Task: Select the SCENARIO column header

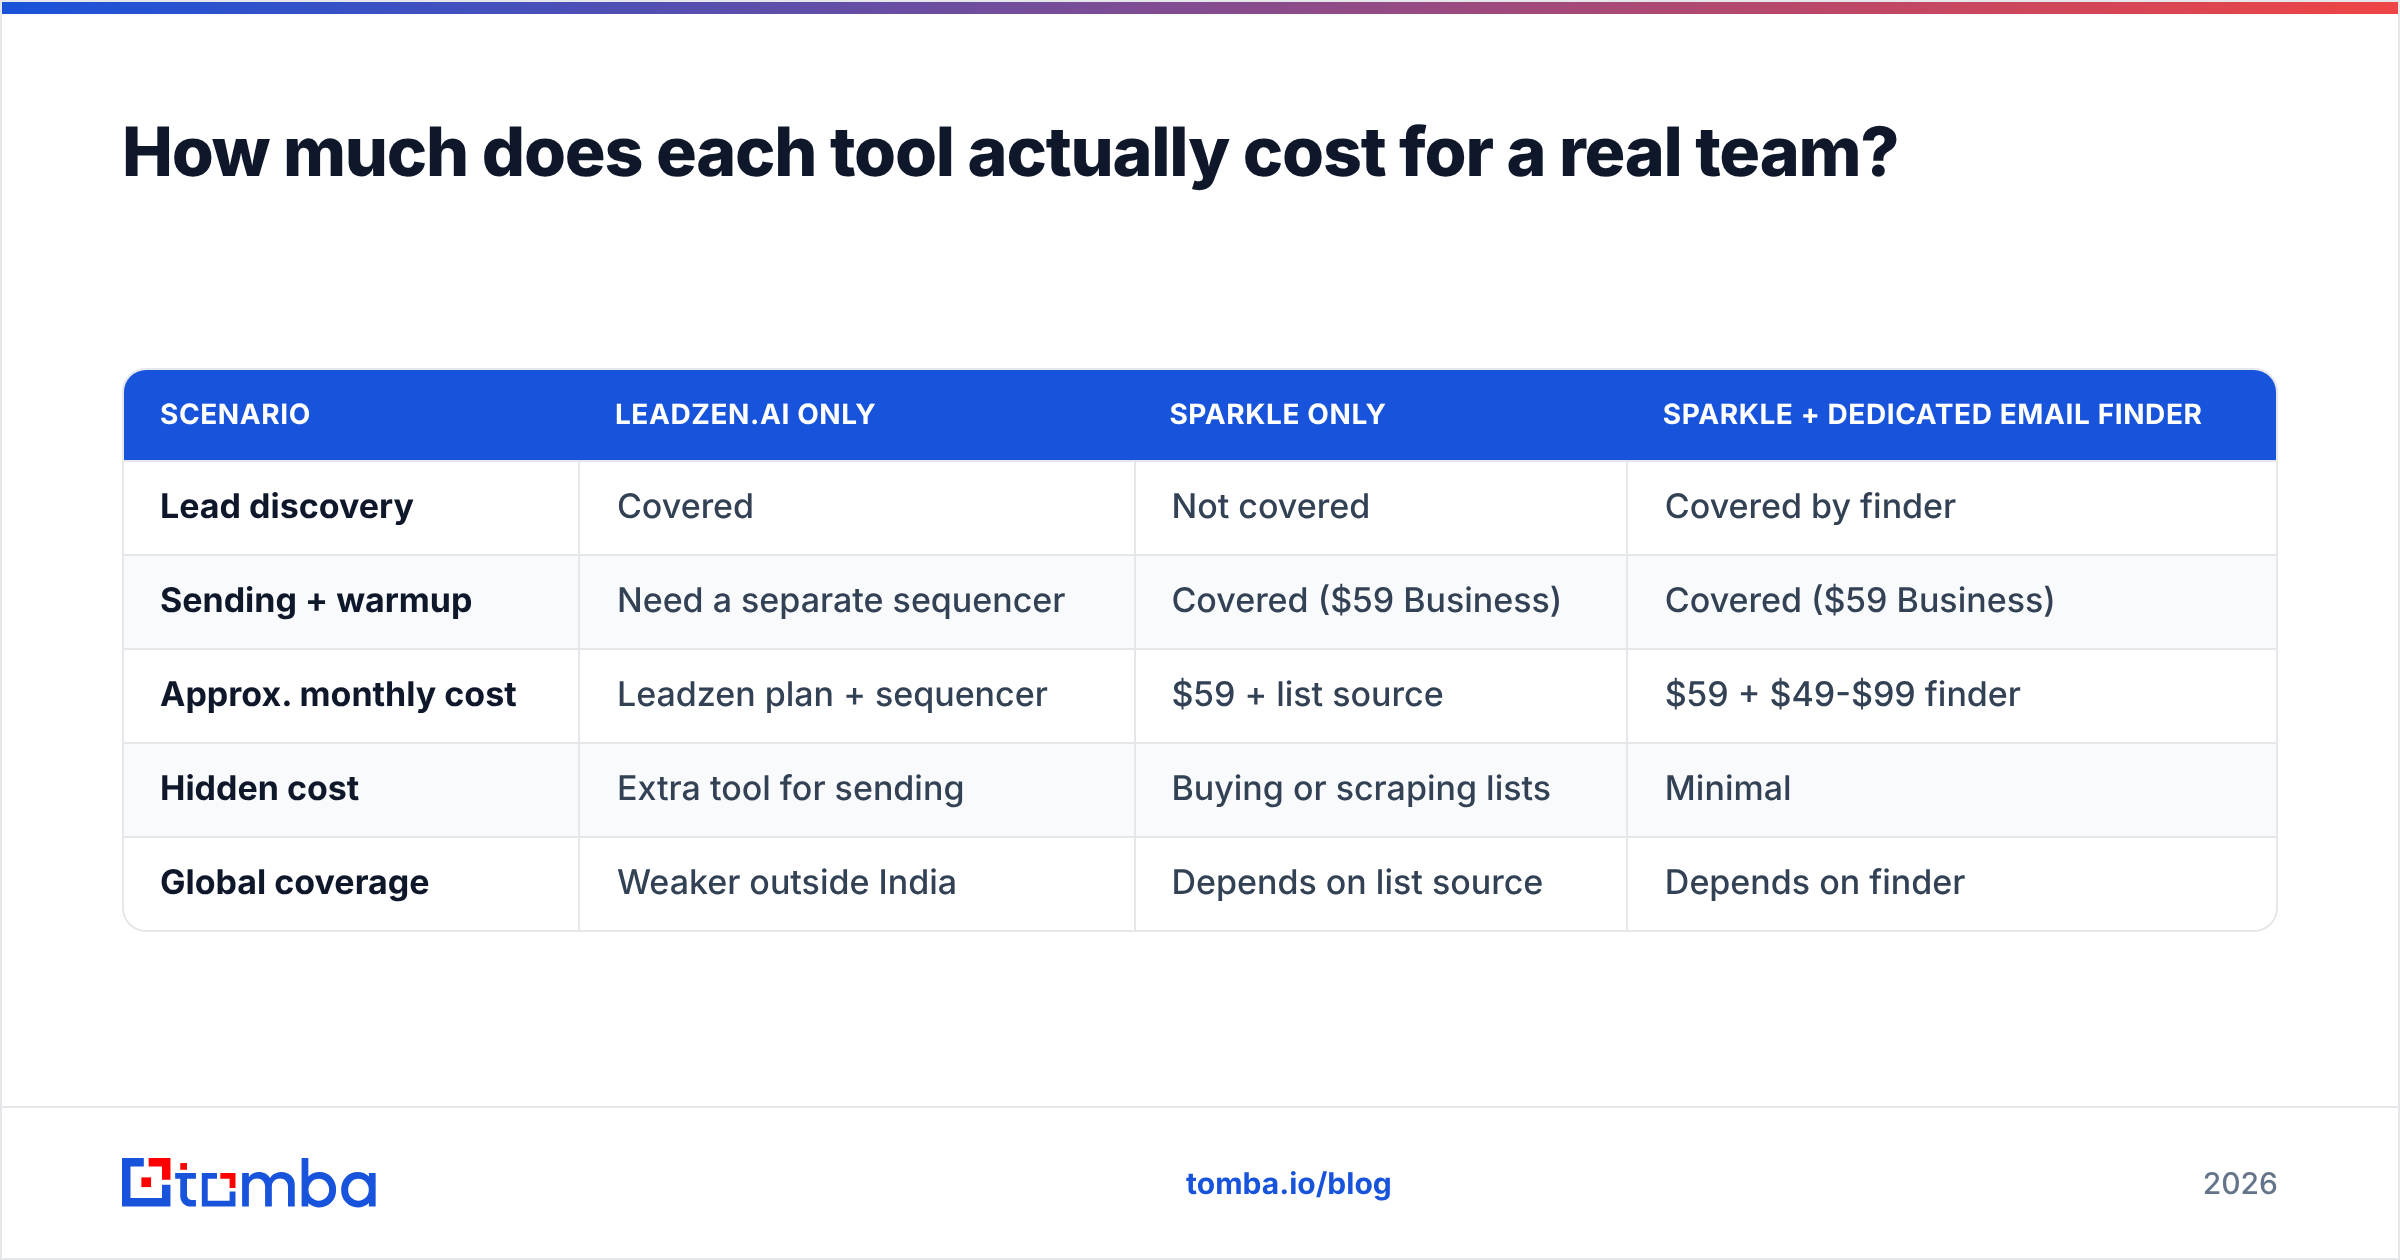Action: click(x=235, y=414)
